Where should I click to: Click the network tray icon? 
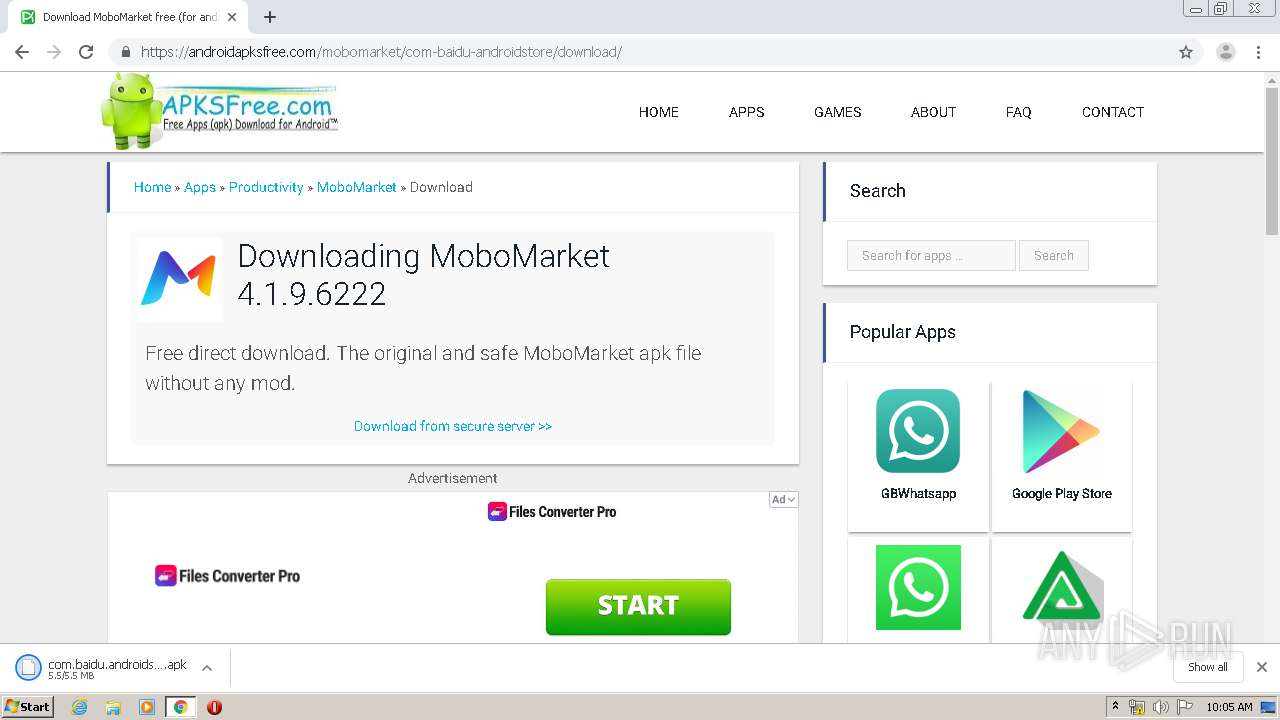[1137, 707]
